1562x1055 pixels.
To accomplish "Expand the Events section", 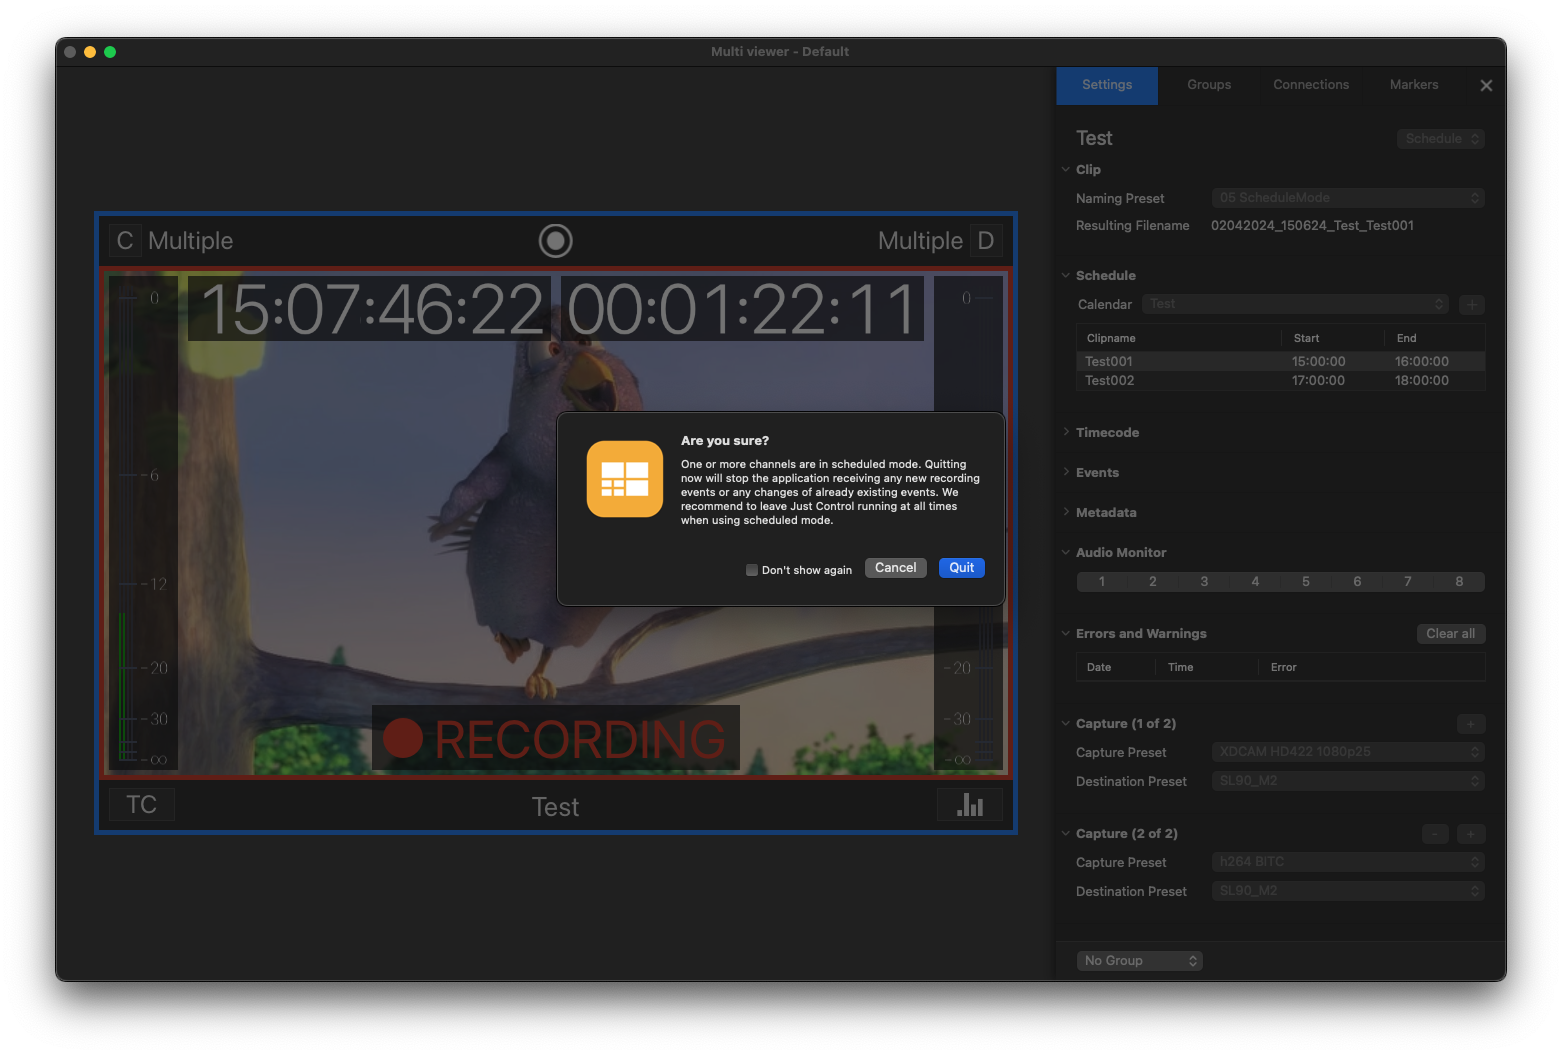I will [x=1066, y=473].
